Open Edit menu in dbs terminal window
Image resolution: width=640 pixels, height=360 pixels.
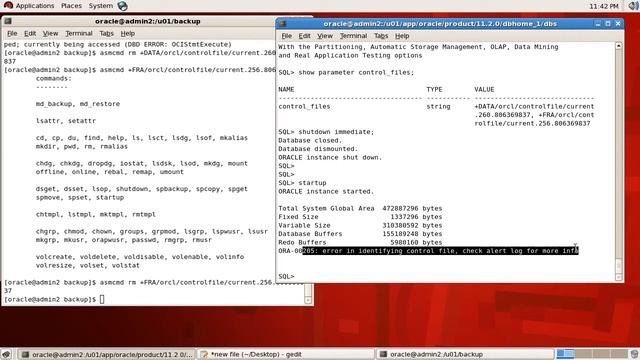(304, 36)
